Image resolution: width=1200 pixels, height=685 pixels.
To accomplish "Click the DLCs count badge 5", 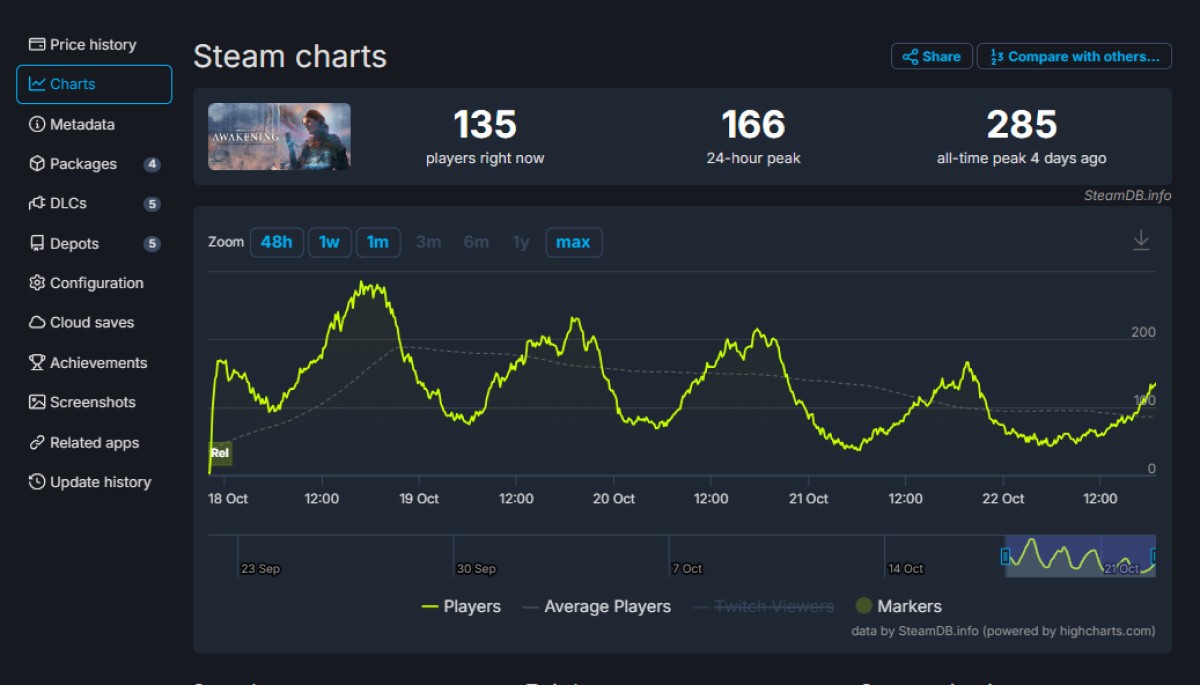I will [x=152, y=204].
